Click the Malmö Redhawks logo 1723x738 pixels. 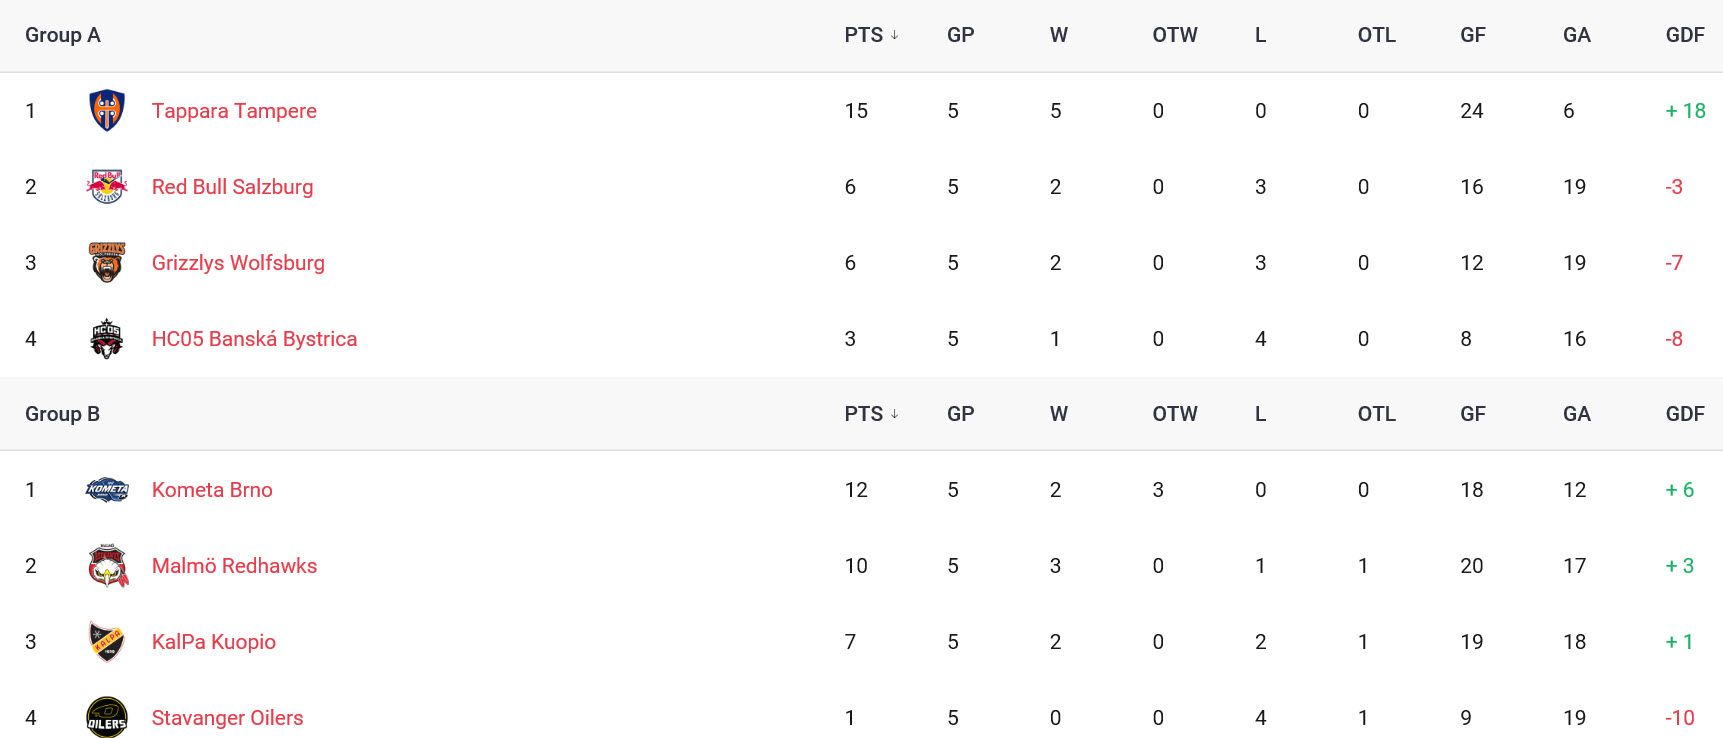point(108,565)
